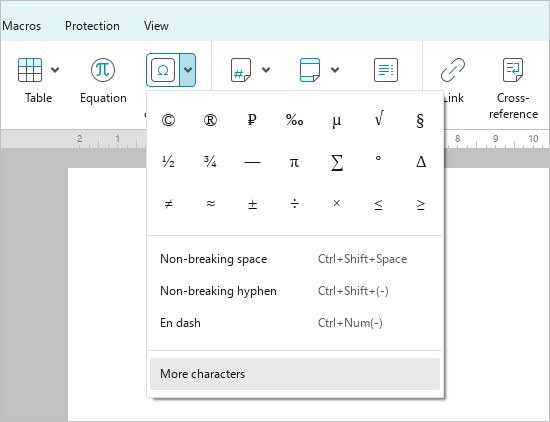Expand the Table dropdown arrow
Viewport: 550px width, 422px height.
tap(55, 70)
